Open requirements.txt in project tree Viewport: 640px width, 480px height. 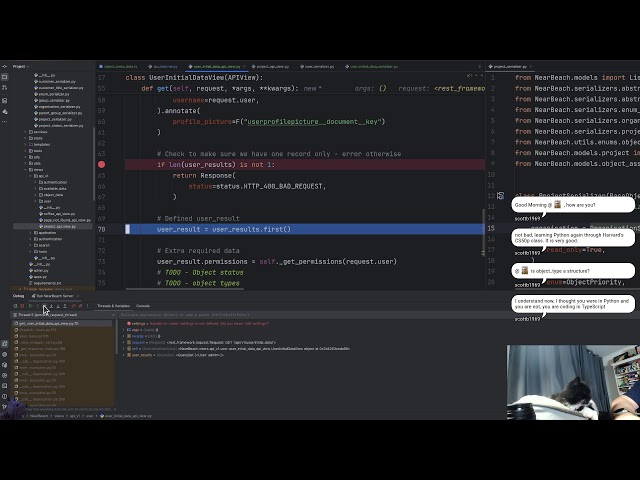click(45, 283)
